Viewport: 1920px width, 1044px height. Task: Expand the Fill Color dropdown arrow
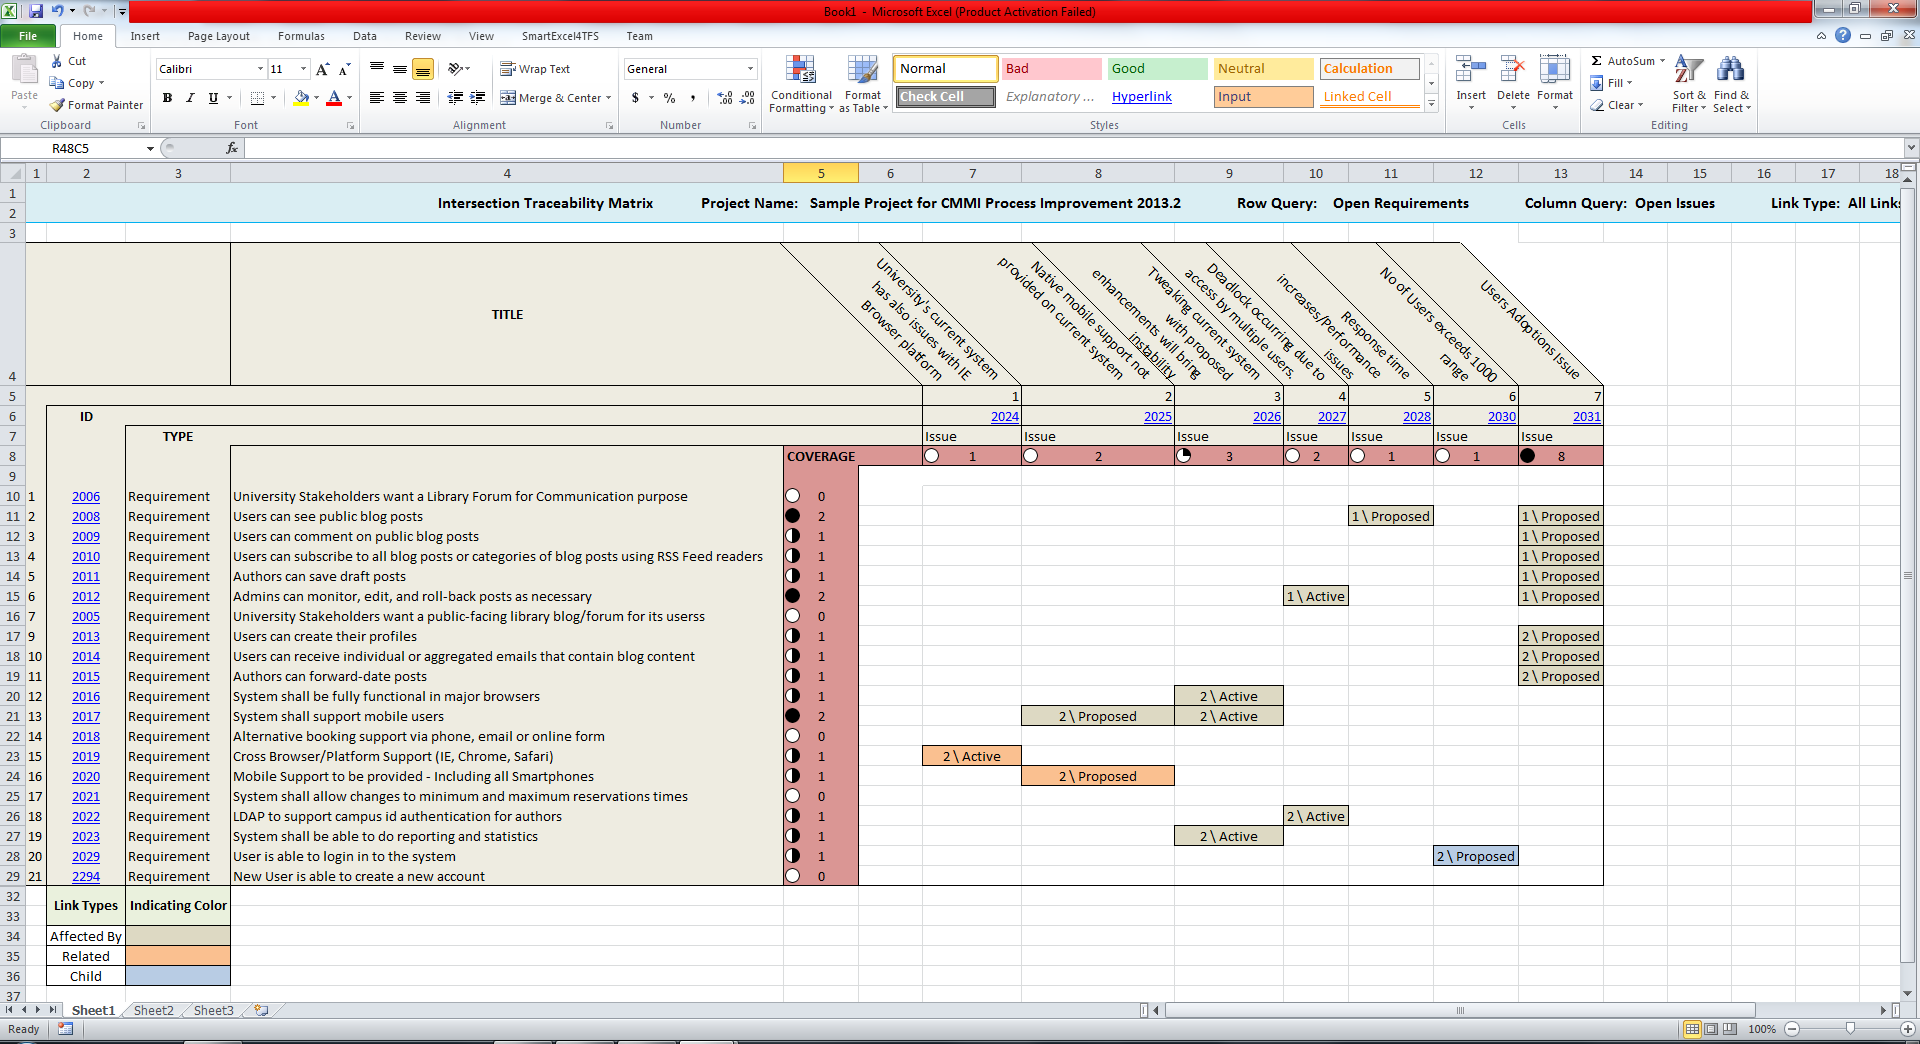(314, 99)
